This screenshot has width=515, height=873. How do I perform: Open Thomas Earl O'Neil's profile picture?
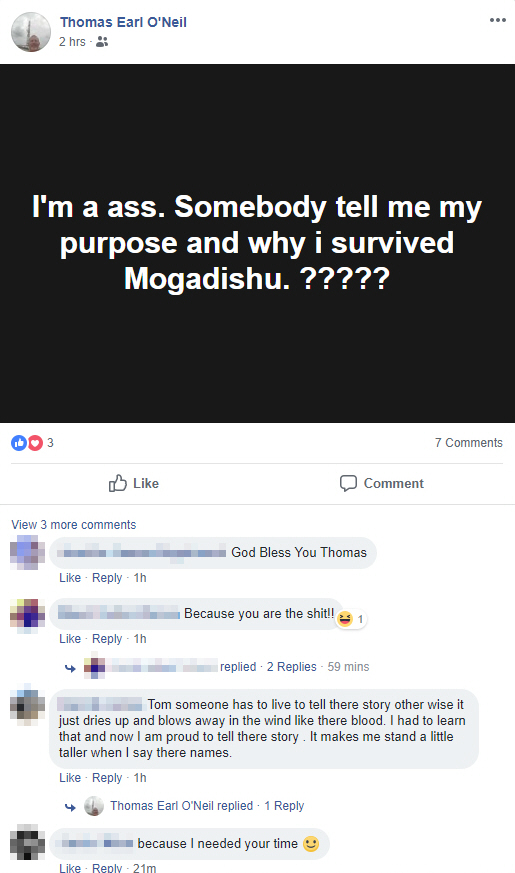tap(31, 32)
